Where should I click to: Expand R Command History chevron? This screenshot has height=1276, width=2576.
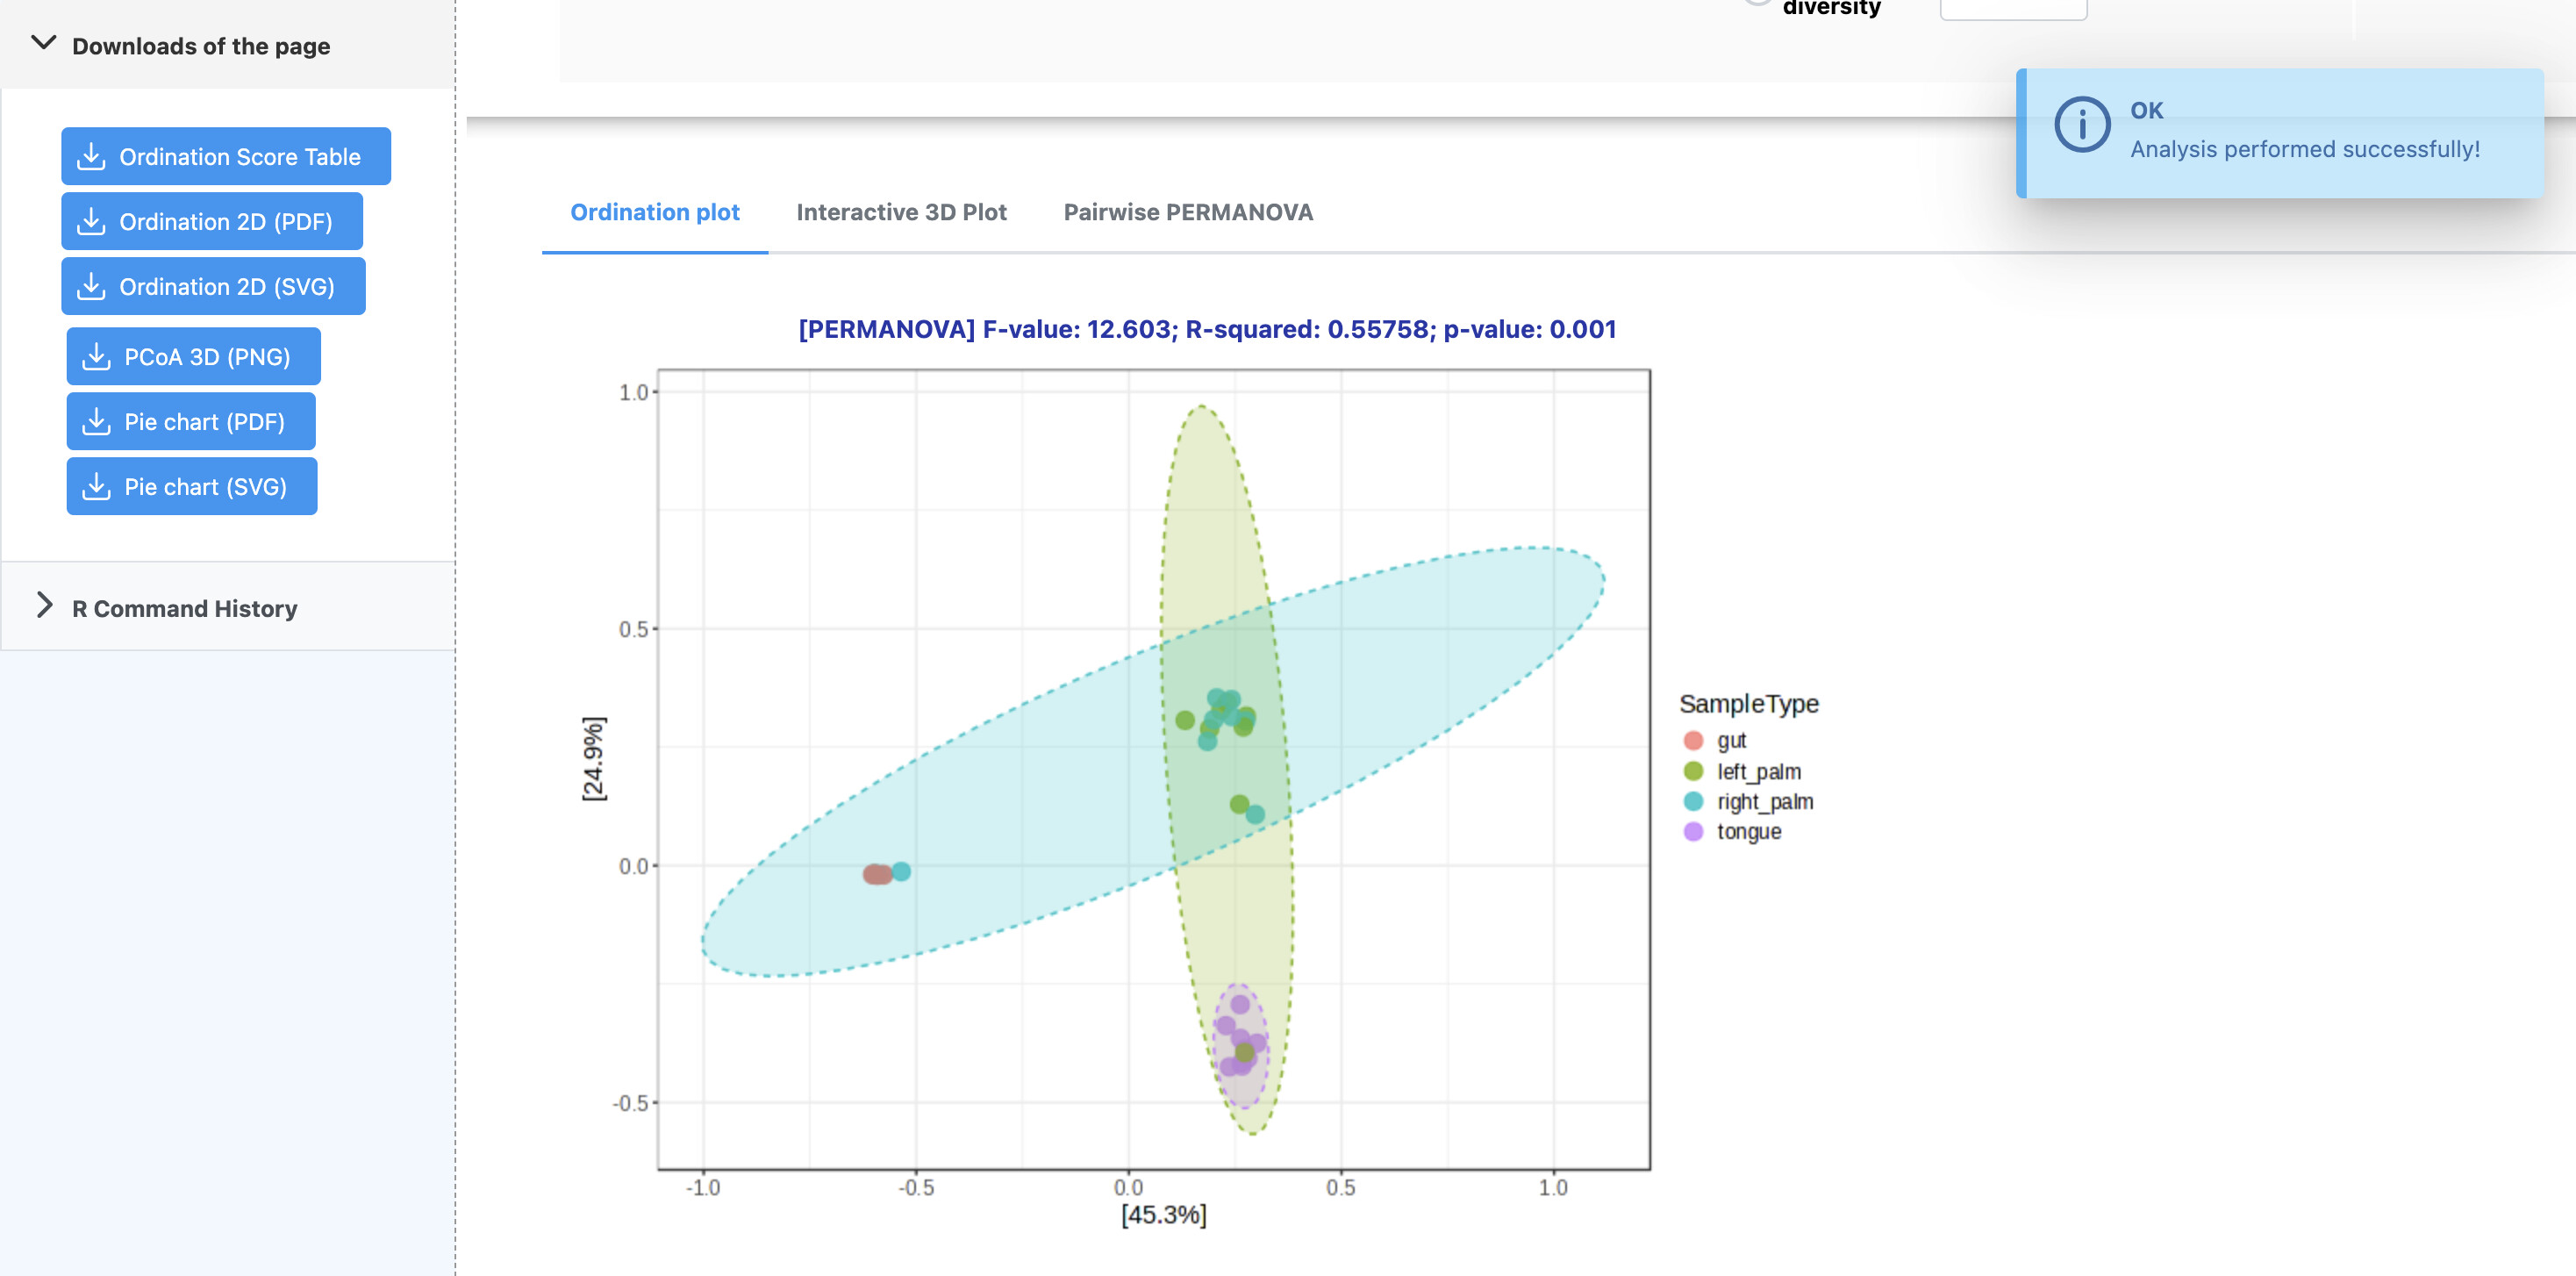[x=44, y=605]
